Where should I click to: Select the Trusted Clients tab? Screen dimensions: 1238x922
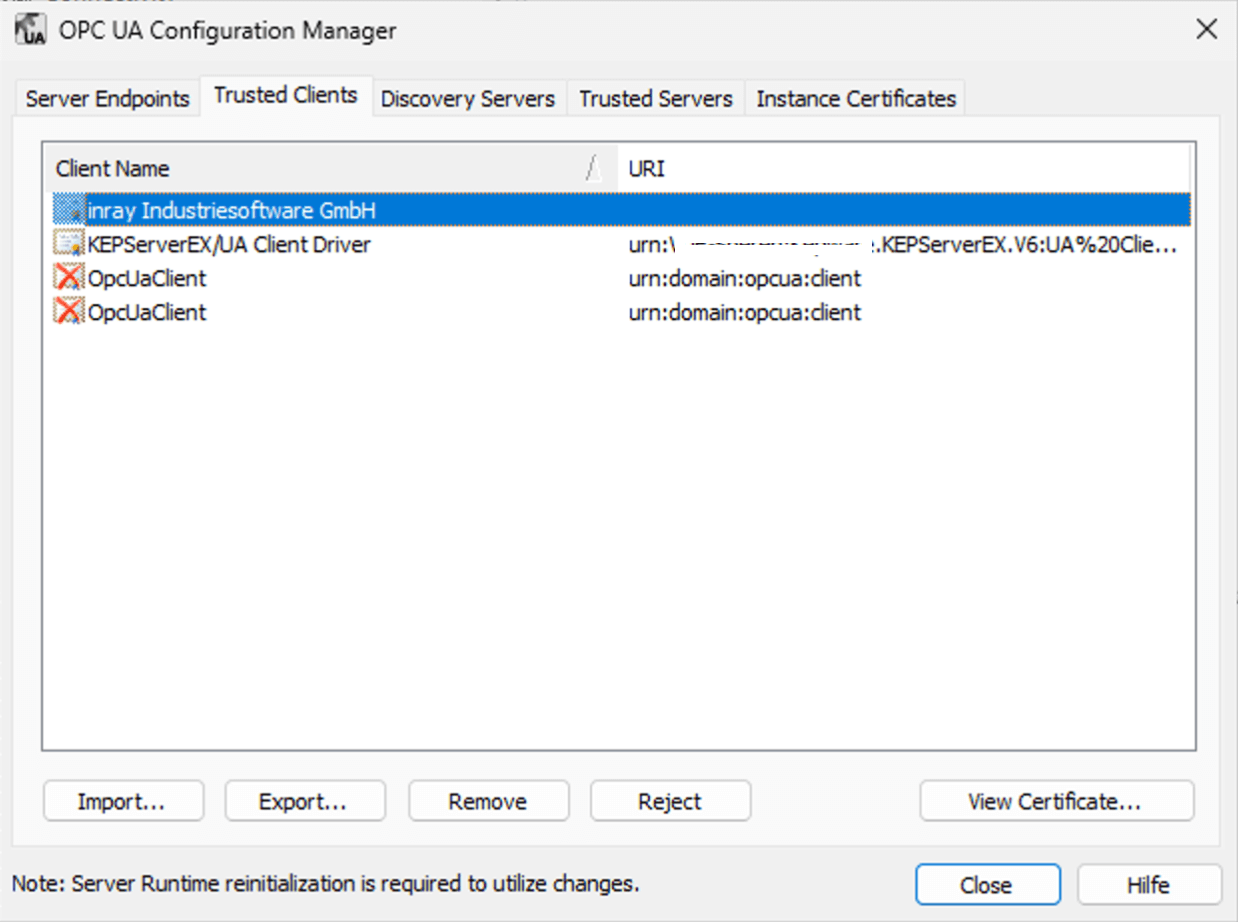point(285,96)
